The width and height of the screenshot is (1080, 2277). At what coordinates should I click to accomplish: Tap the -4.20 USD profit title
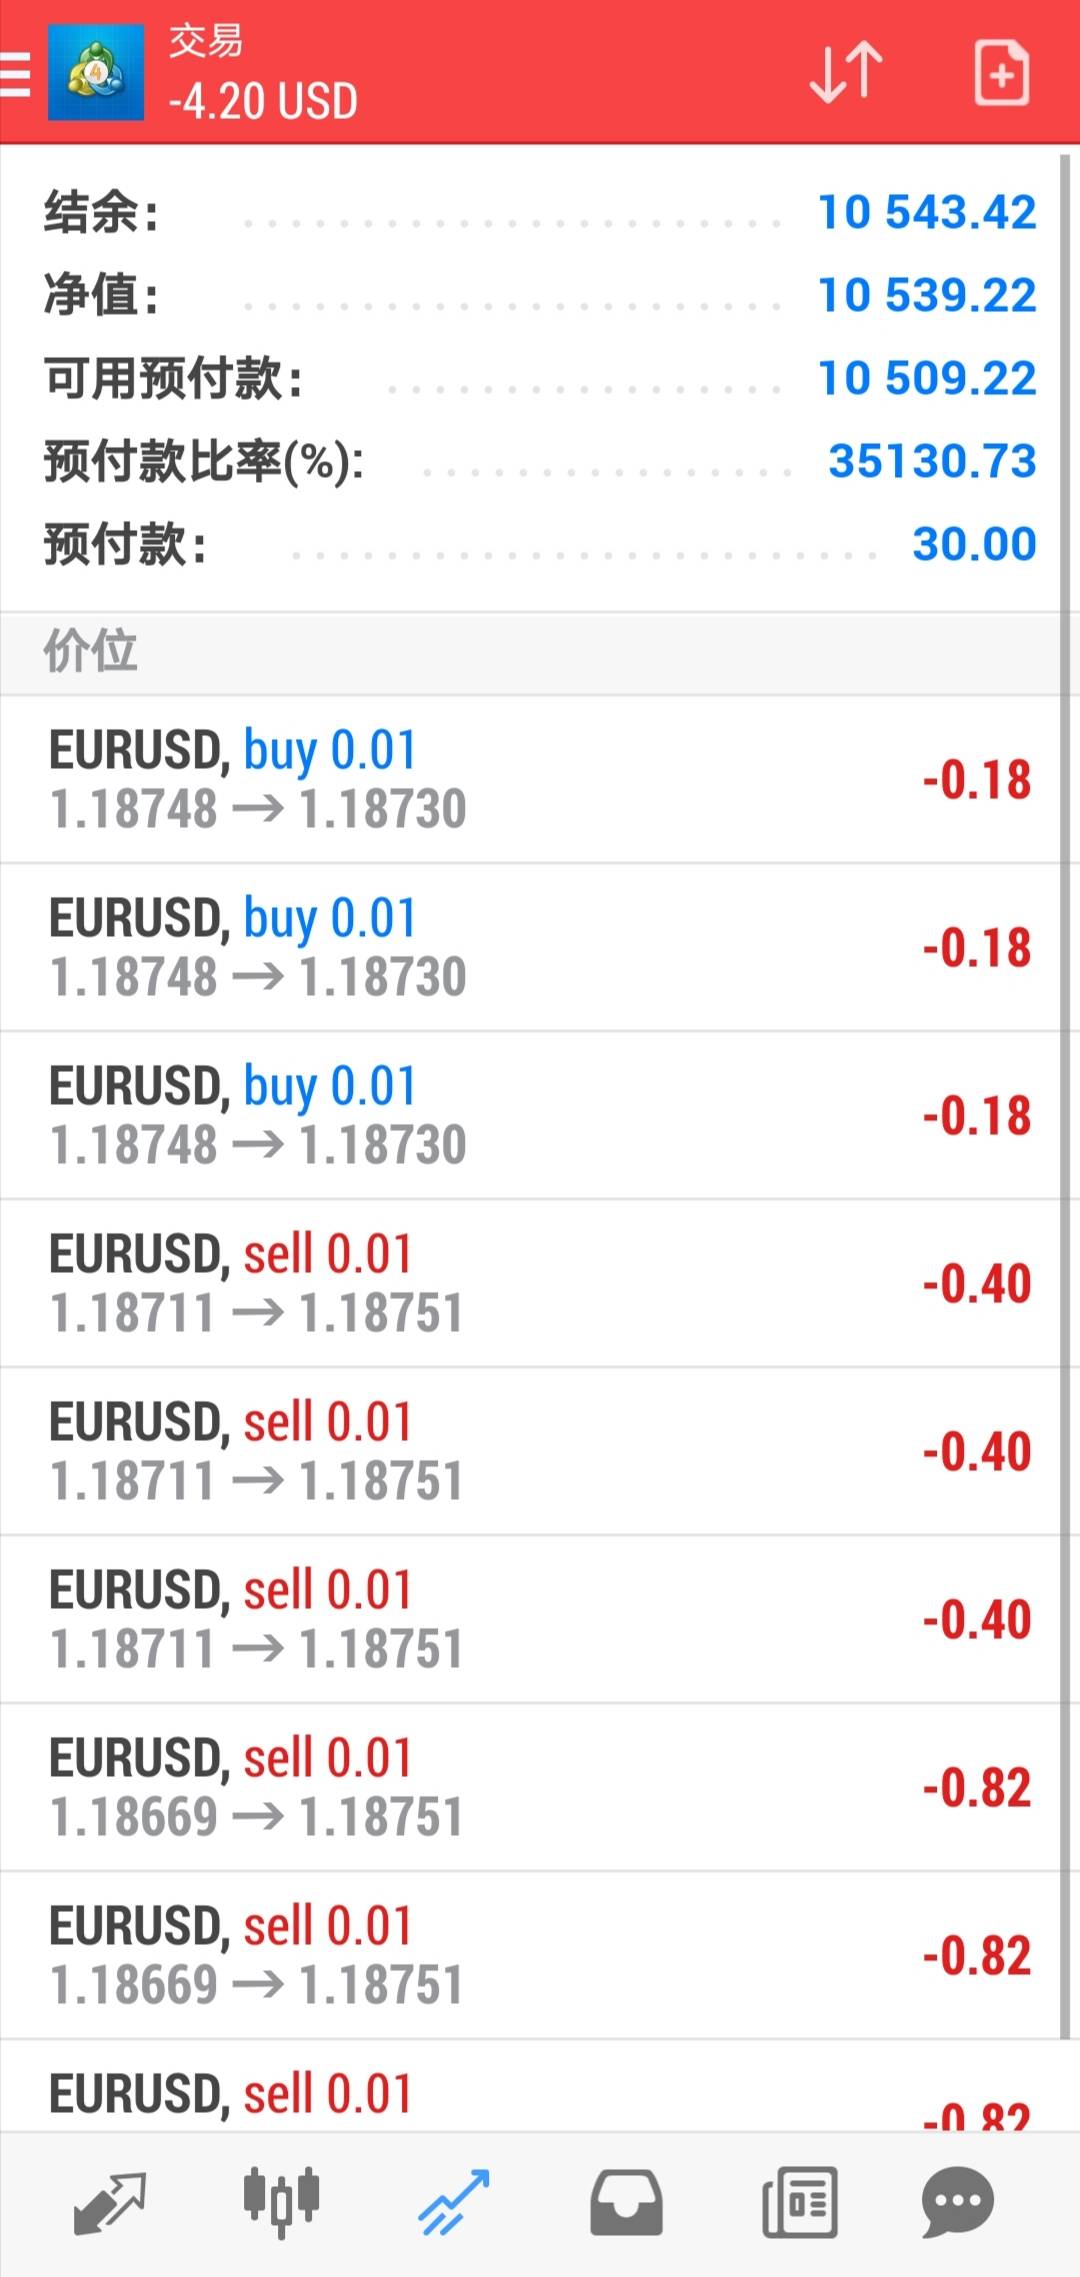click(x=263, y=102)
